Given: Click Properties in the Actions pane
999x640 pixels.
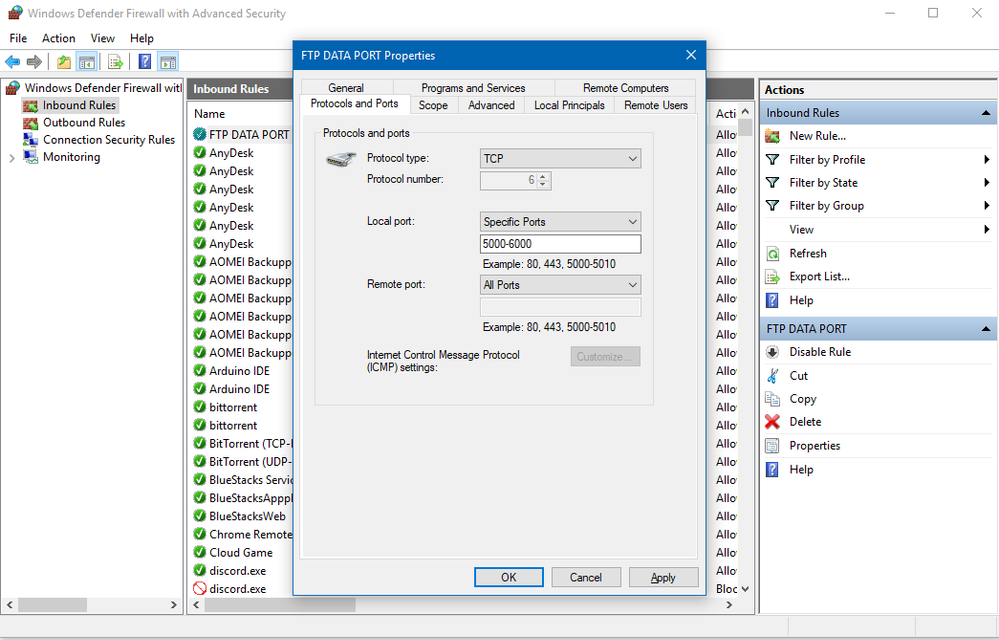Looking at the screenshot, I should click(814, 446).
